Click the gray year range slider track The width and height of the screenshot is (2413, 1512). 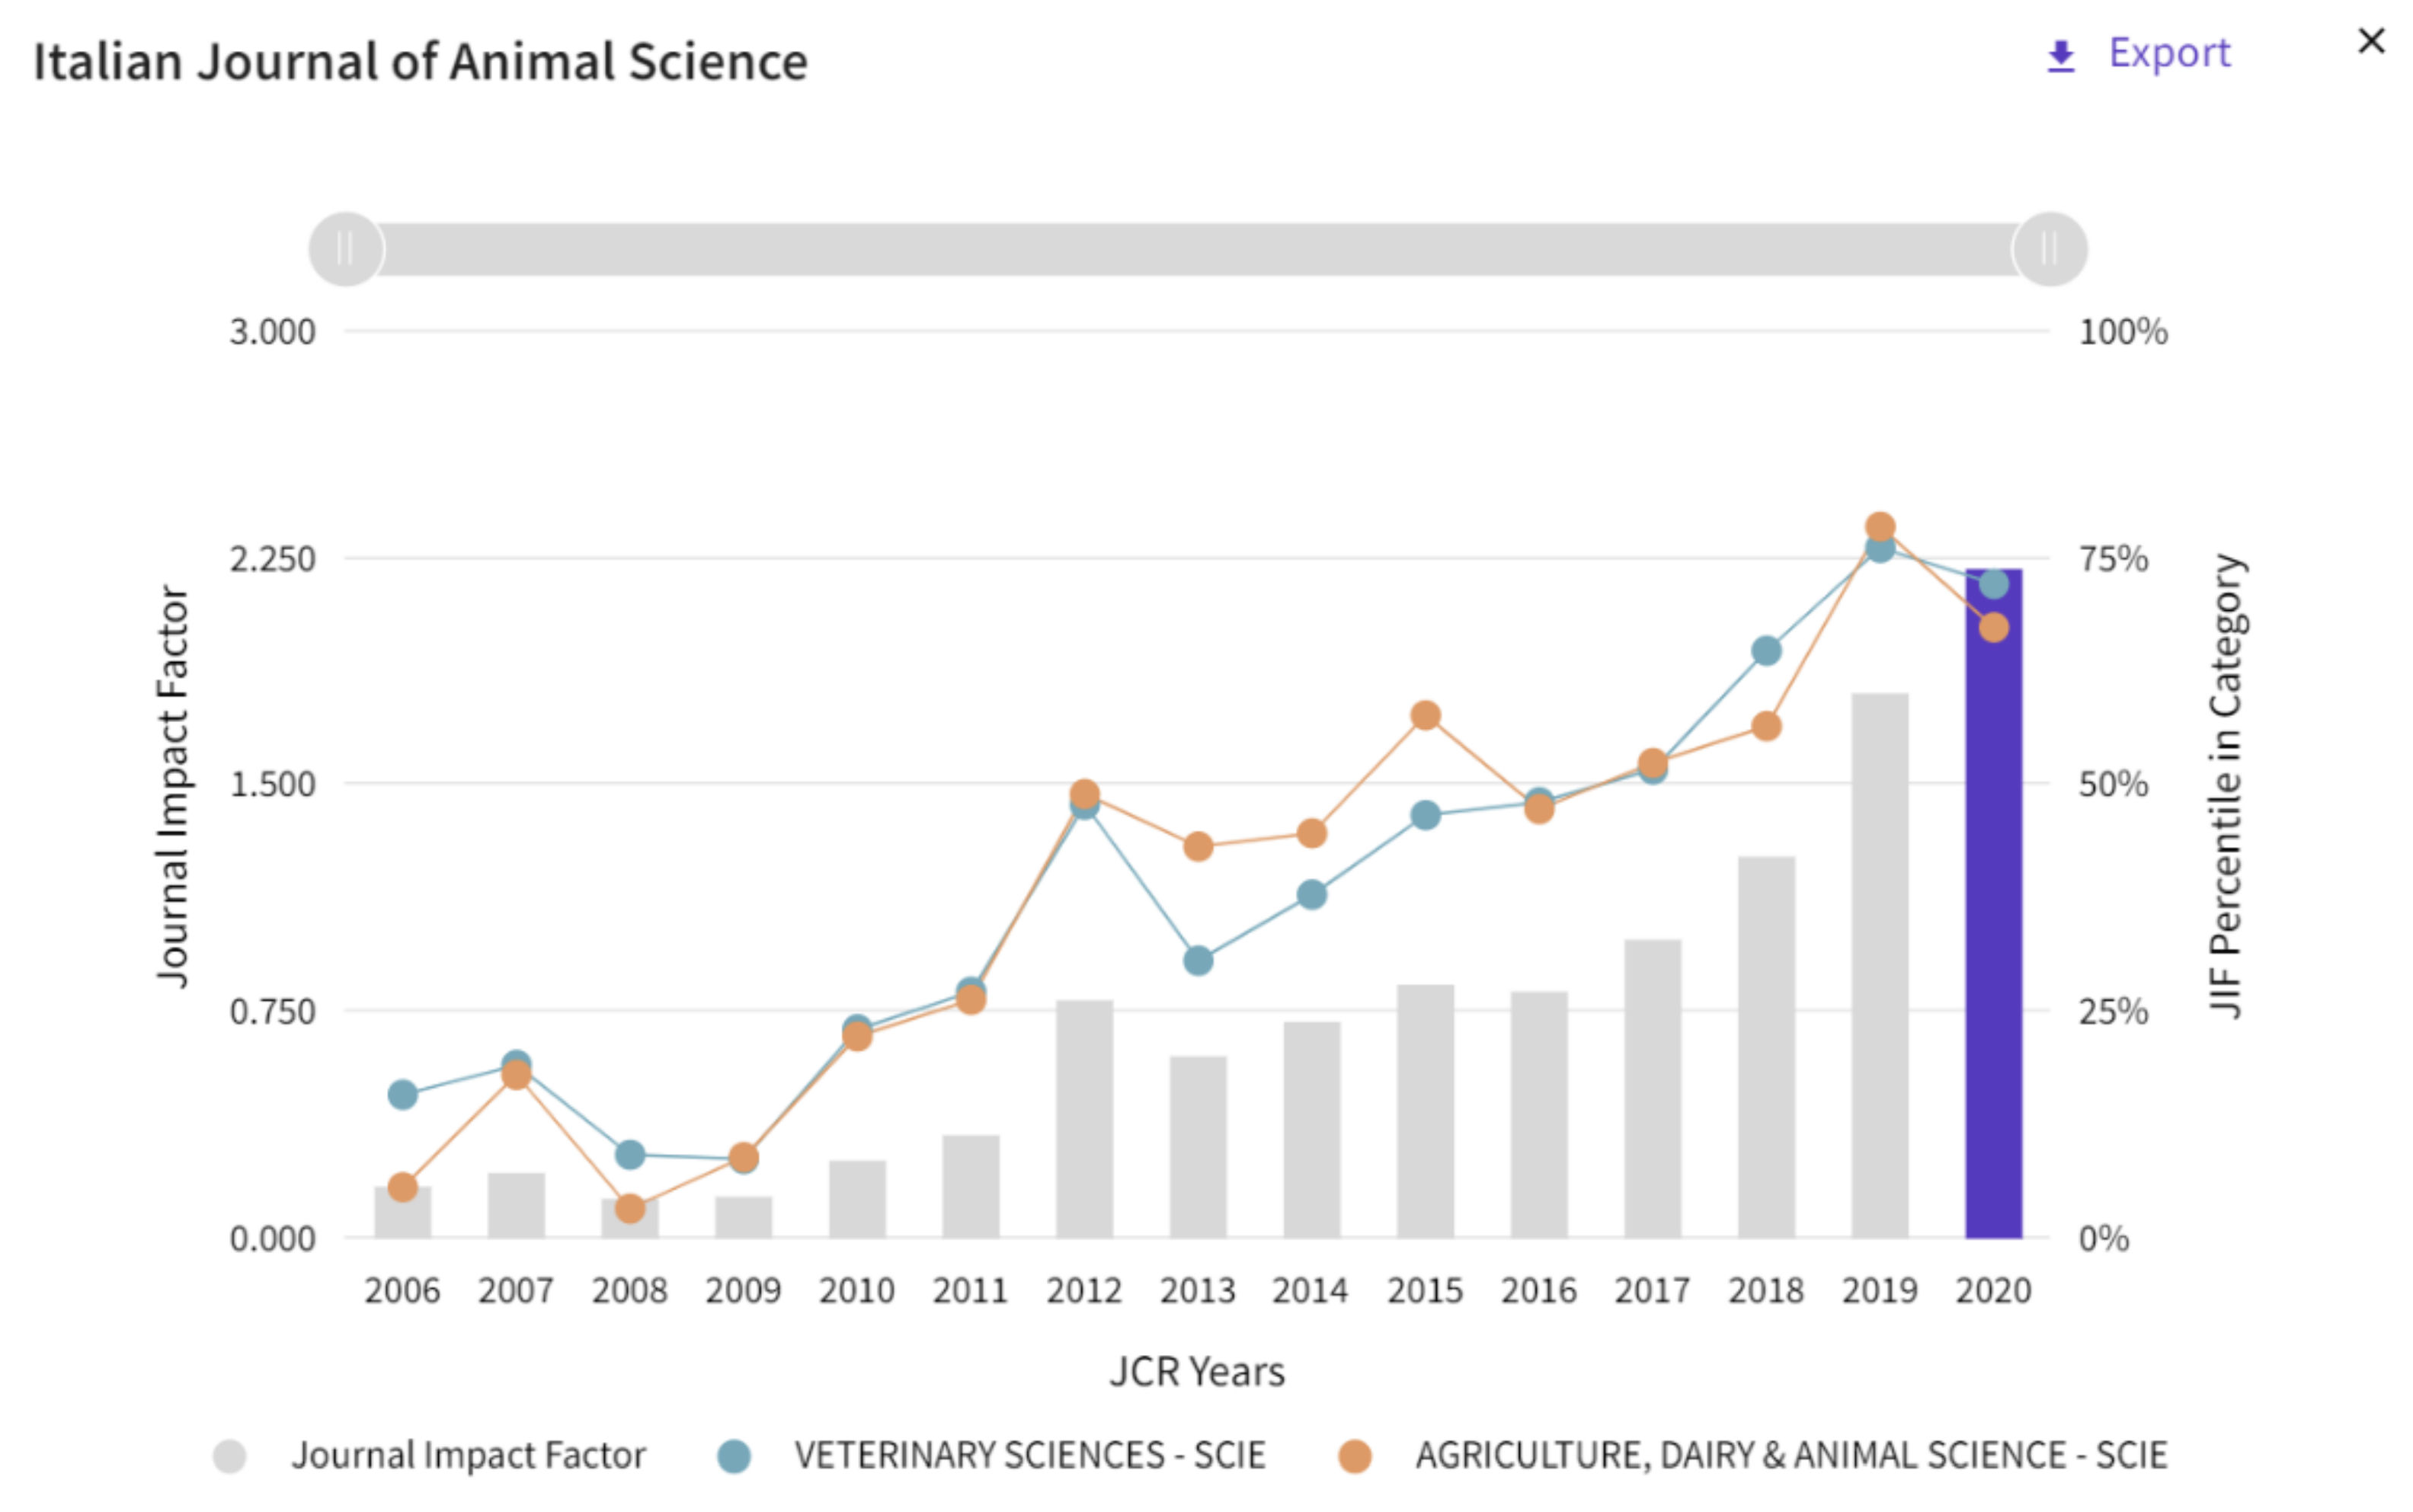pos(1198,249)
